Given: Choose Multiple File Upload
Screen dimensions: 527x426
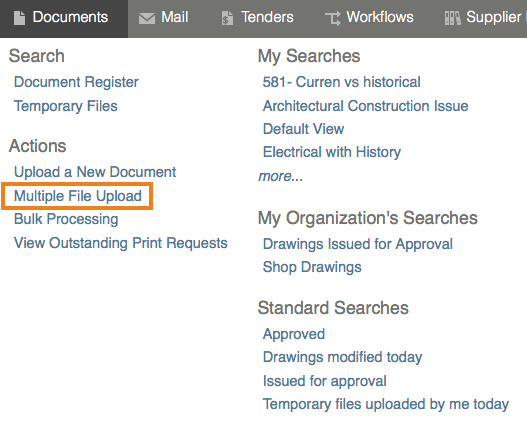Looking at the screenshot, I should point(78,196).
